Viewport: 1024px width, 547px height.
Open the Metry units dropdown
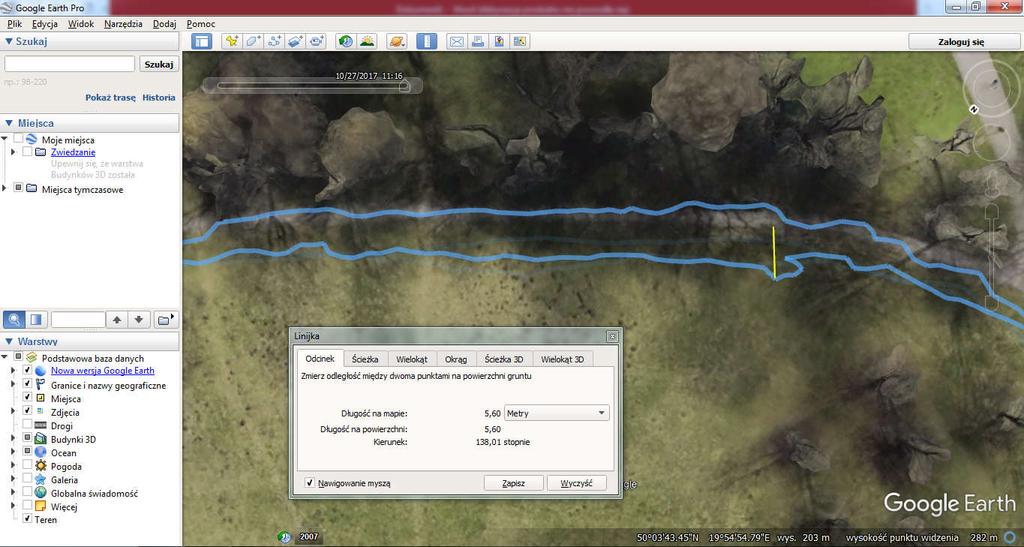pos(556,413)
